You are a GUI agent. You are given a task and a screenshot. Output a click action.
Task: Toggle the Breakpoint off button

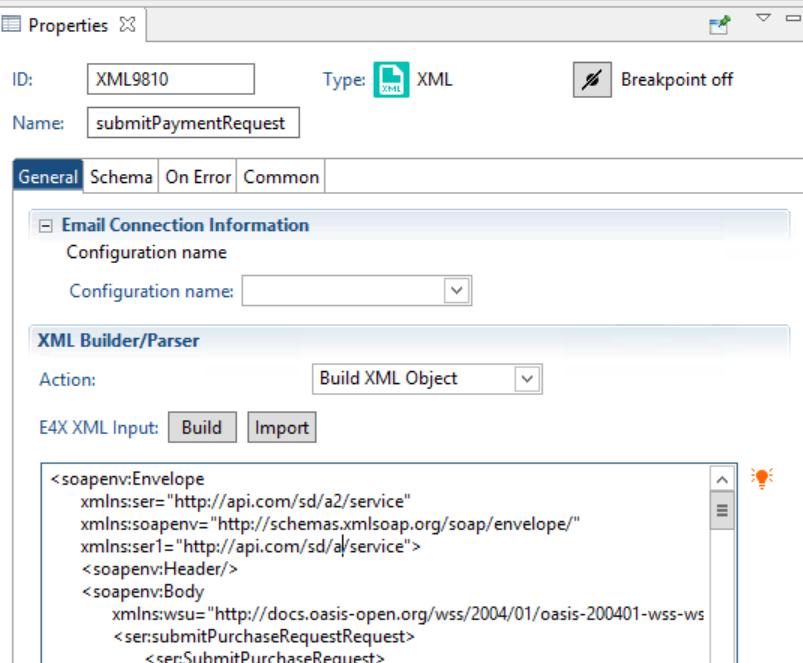[592, 79]
